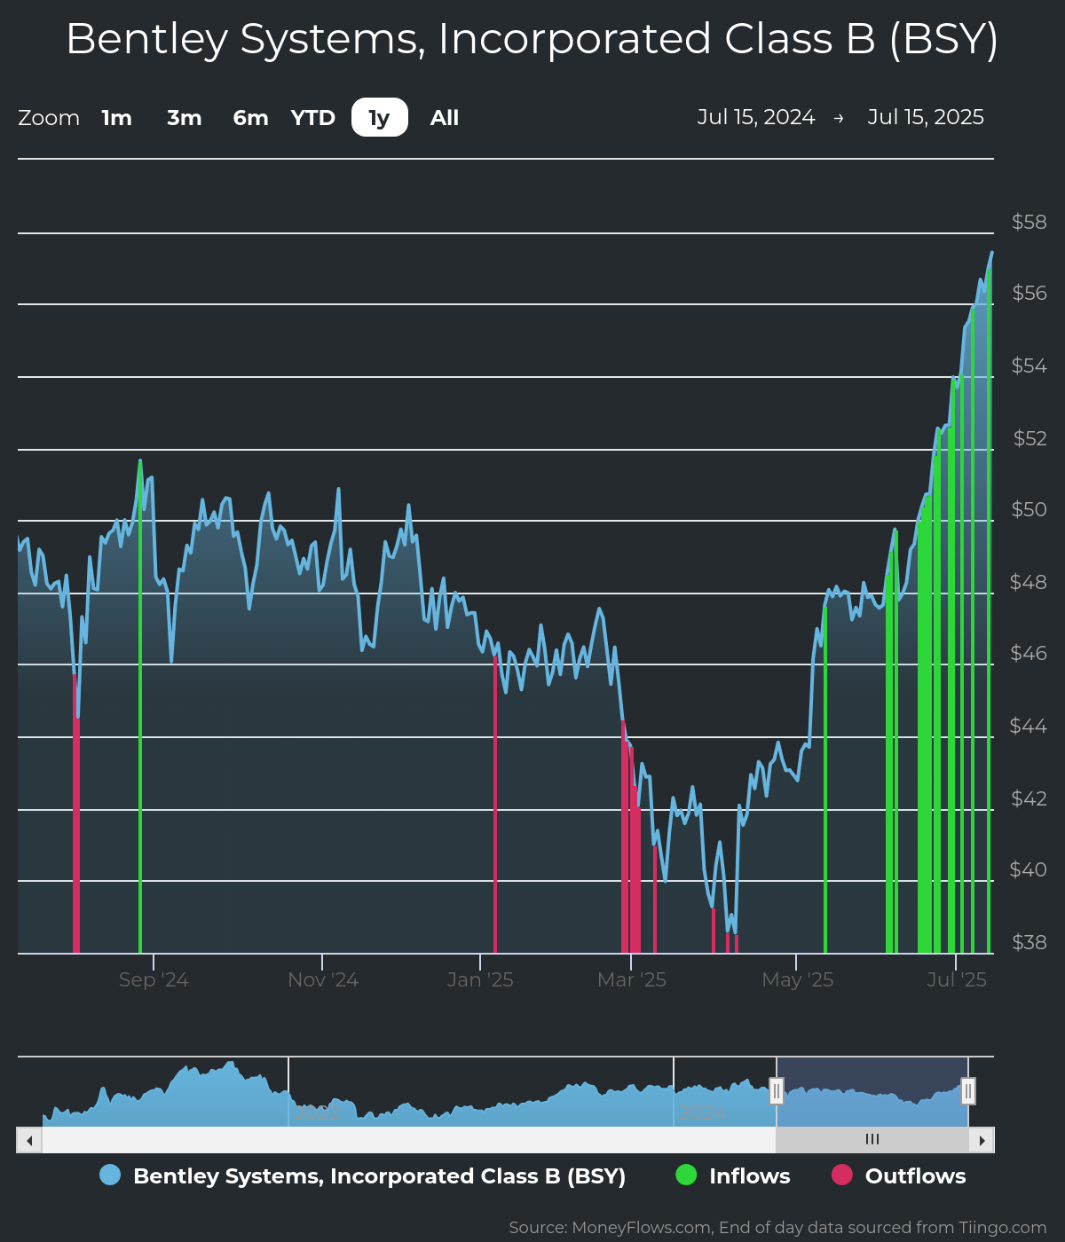Screen dimensions: 1065x1242
Task: Click the navigator left range handle
Action: (x=776, y=1091)
